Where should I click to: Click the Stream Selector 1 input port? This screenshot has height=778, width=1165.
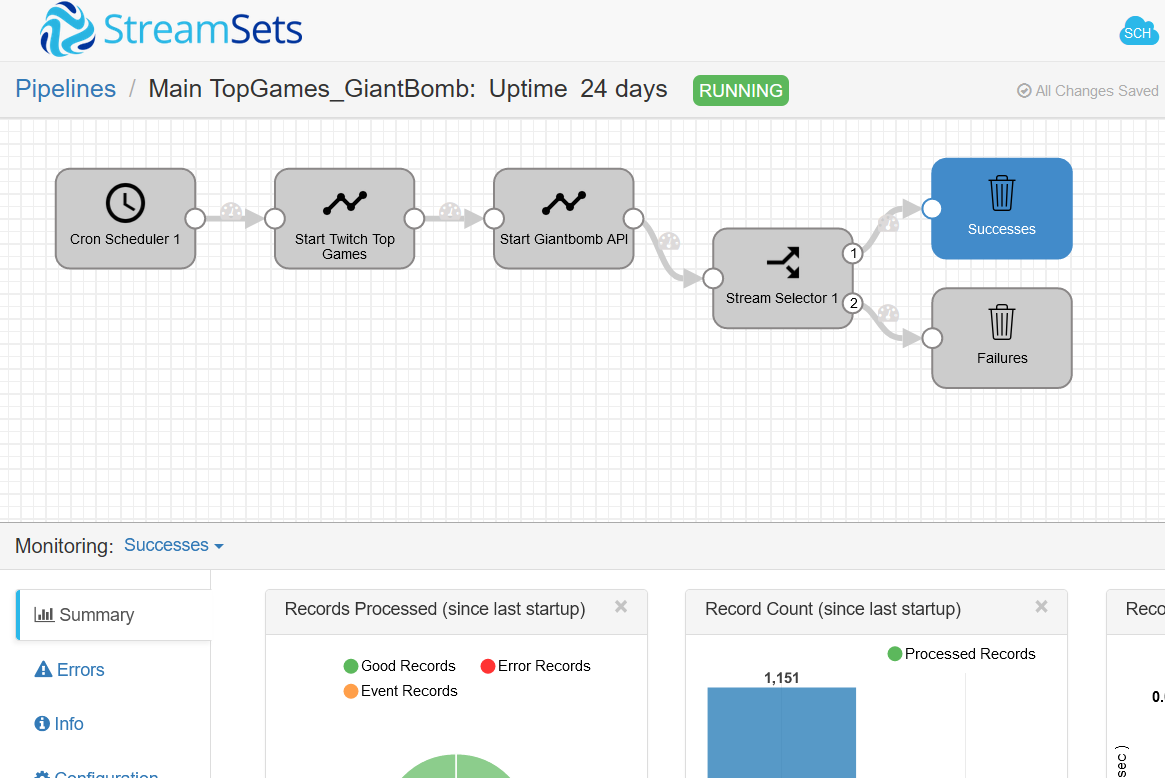point(713,279)
